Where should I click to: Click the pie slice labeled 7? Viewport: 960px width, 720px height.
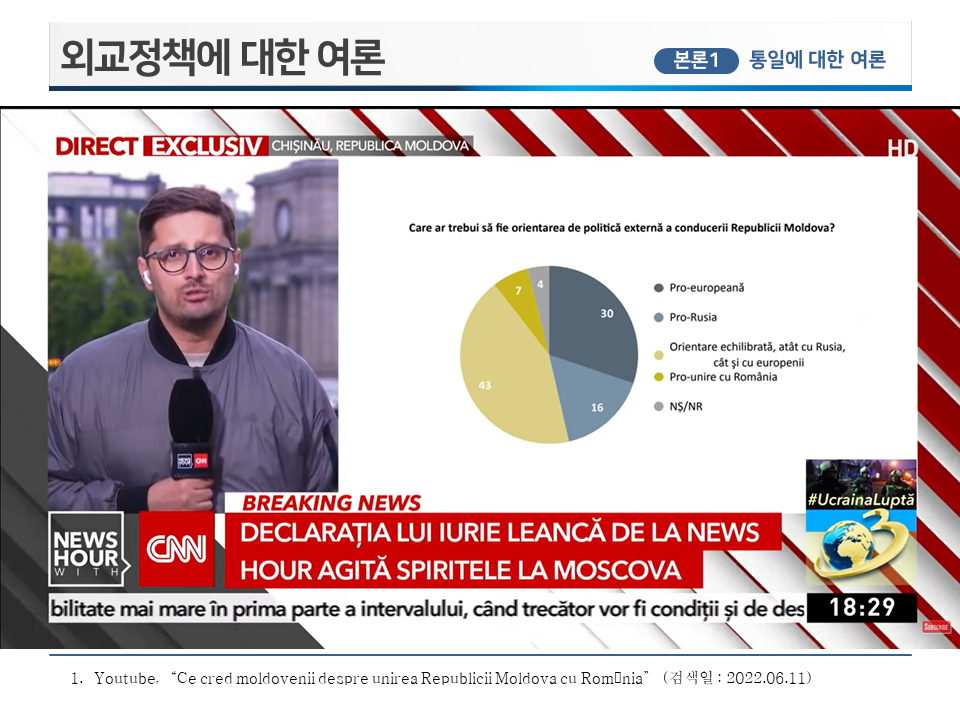tap(520, 294)
